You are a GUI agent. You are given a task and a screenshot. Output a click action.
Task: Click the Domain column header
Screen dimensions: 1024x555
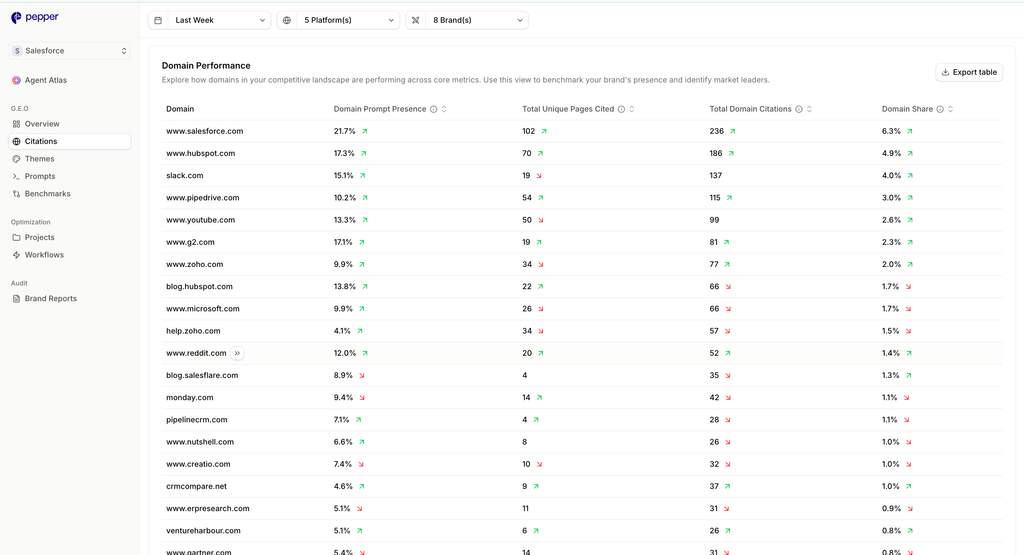click(180, 110)
